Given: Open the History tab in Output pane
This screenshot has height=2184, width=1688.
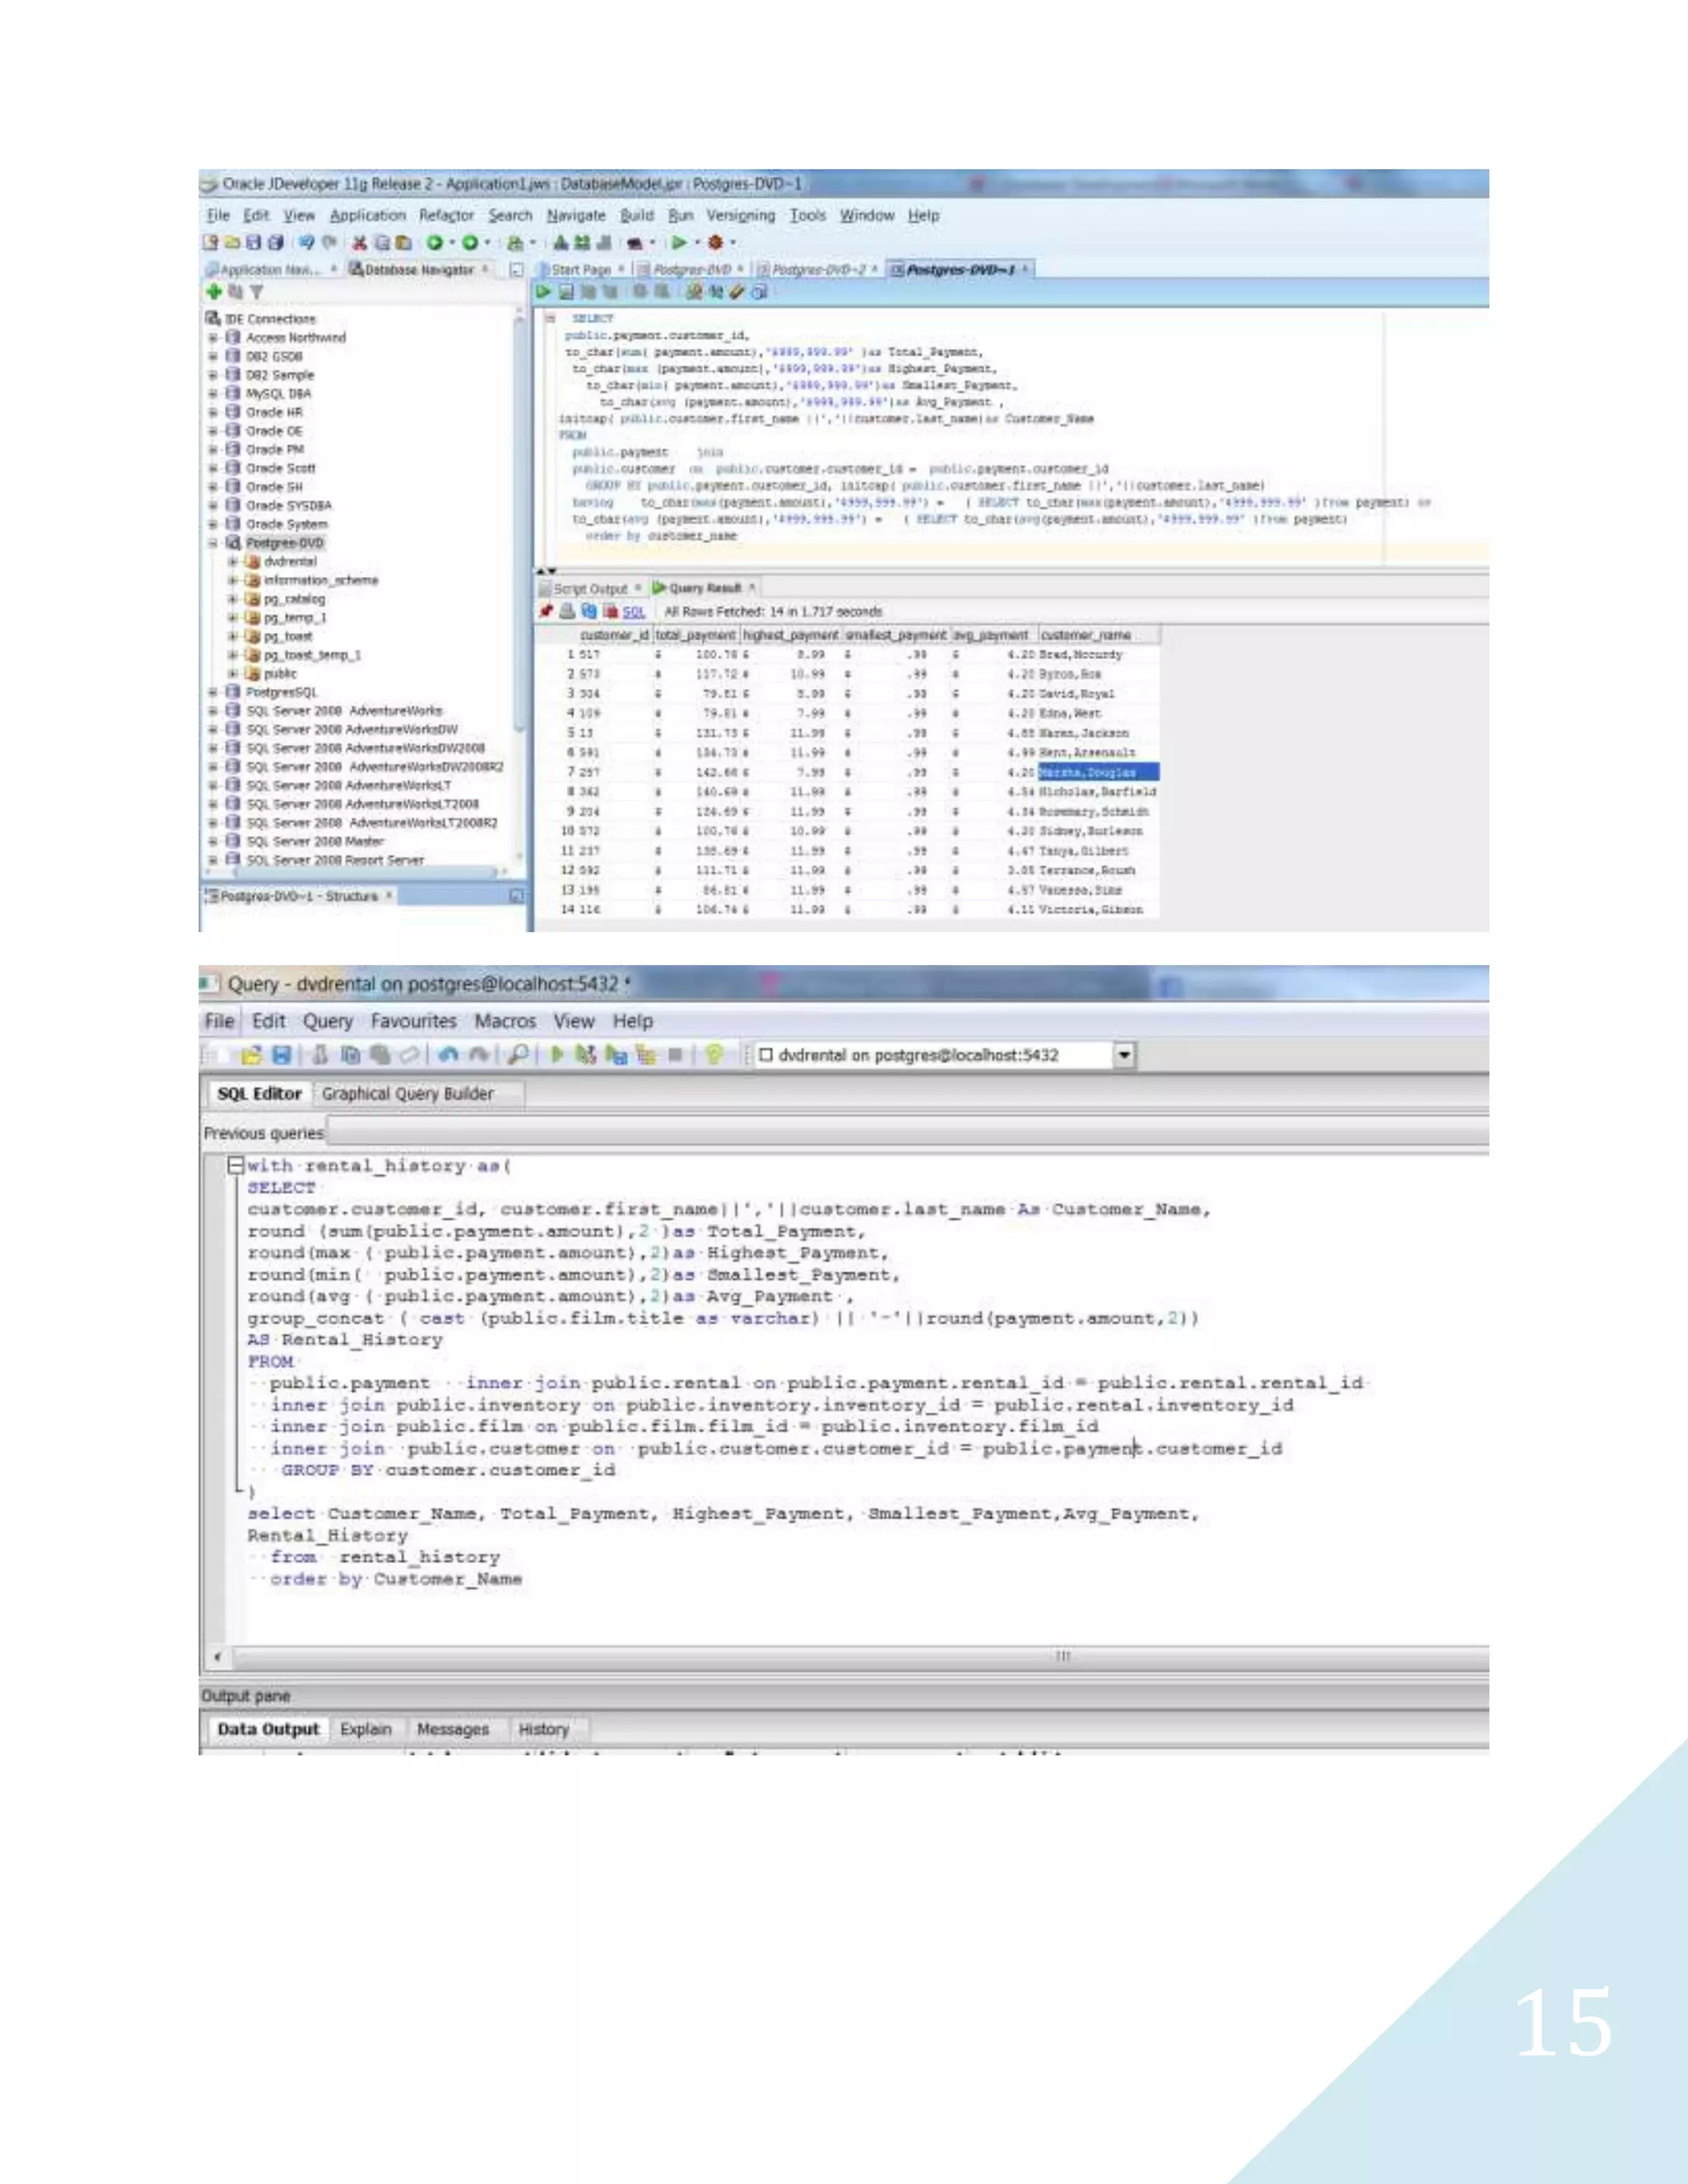Looking at the screenshot, I should tap(543, 1729).
